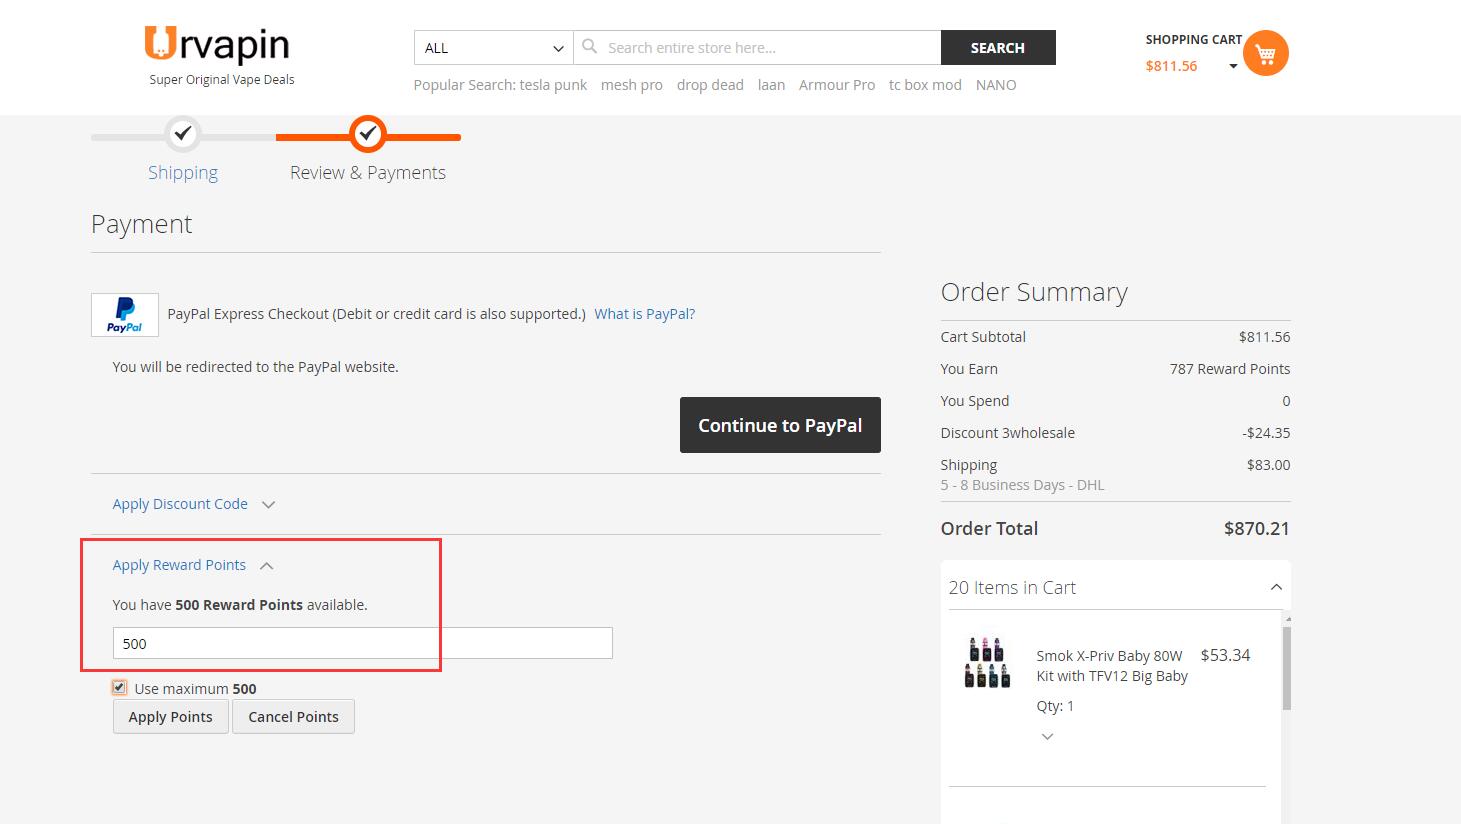Expand Smok X-Priv Baby item details chevron
This screenshot has height=824, width=1461.
pyautogui.click(x=1047, y=736)
